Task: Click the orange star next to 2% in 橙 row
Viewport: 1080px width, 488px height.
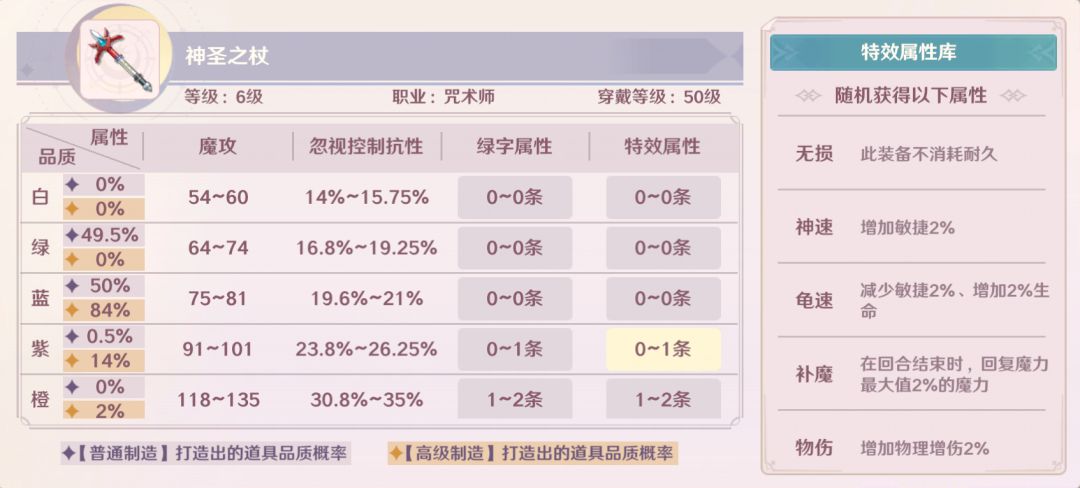Action: coord(72,411)
